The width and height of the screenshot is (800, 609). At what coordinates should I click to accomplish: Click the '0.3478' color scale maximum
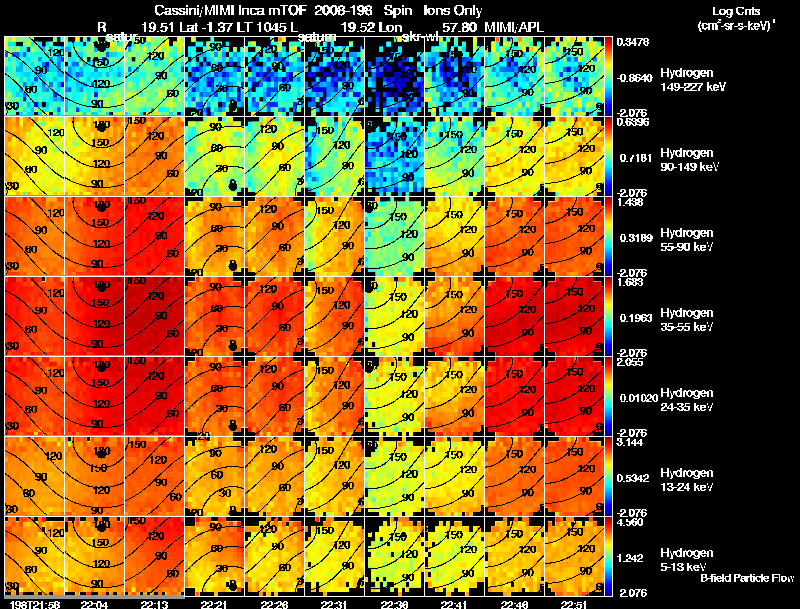pyautogui.click(x=633, y=42)
